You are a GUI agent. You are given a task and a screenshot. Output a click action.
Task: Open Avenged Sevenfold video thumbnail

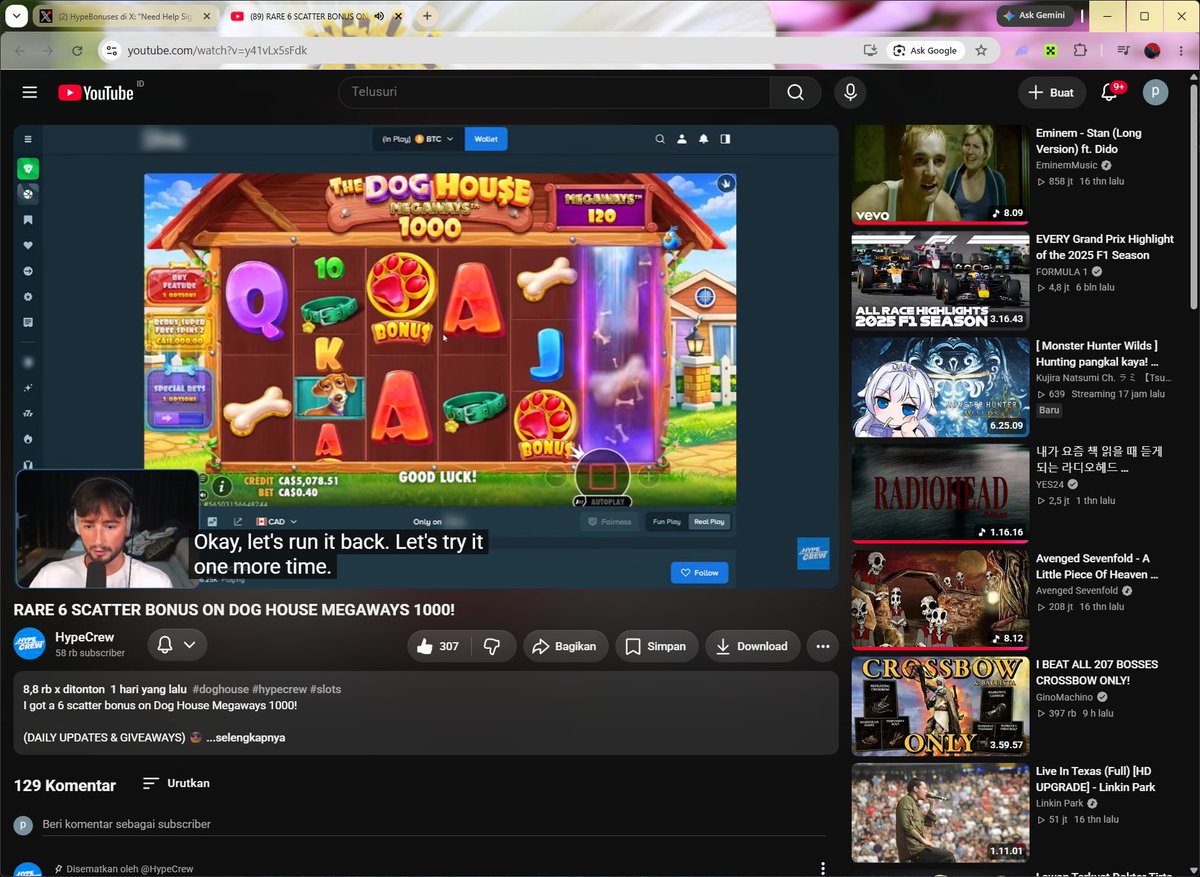point(940,599)
